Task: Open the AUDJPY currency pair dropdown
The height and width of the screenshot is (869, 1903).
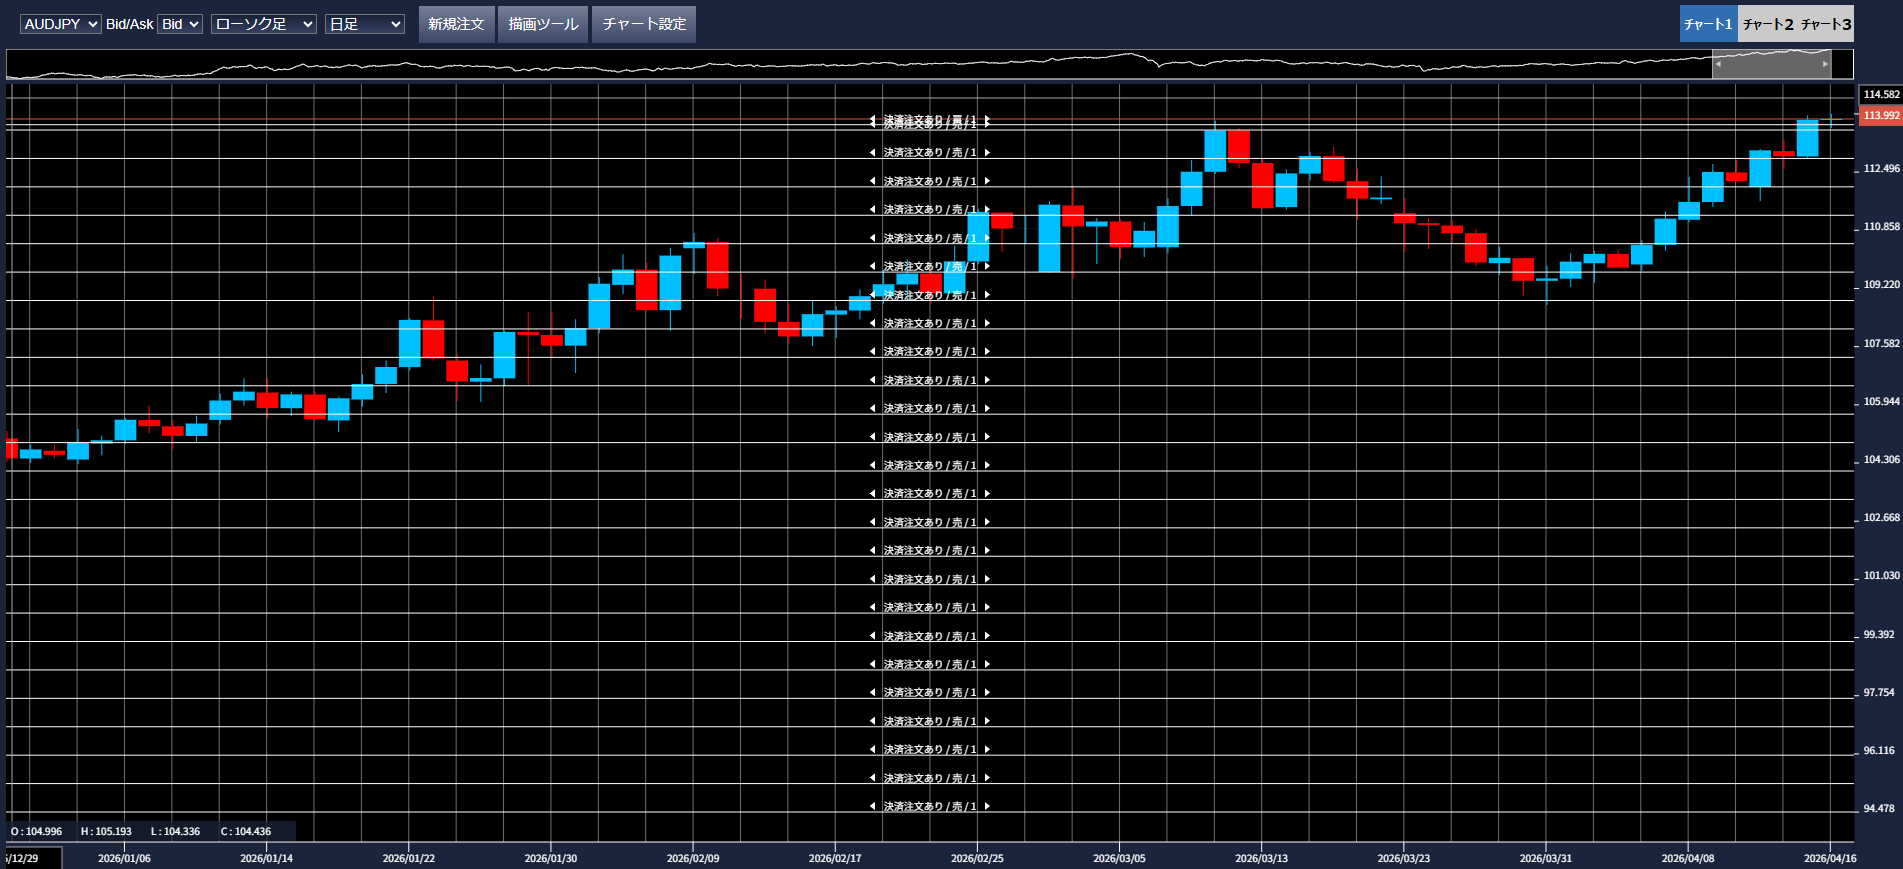Action: point(60,24)
